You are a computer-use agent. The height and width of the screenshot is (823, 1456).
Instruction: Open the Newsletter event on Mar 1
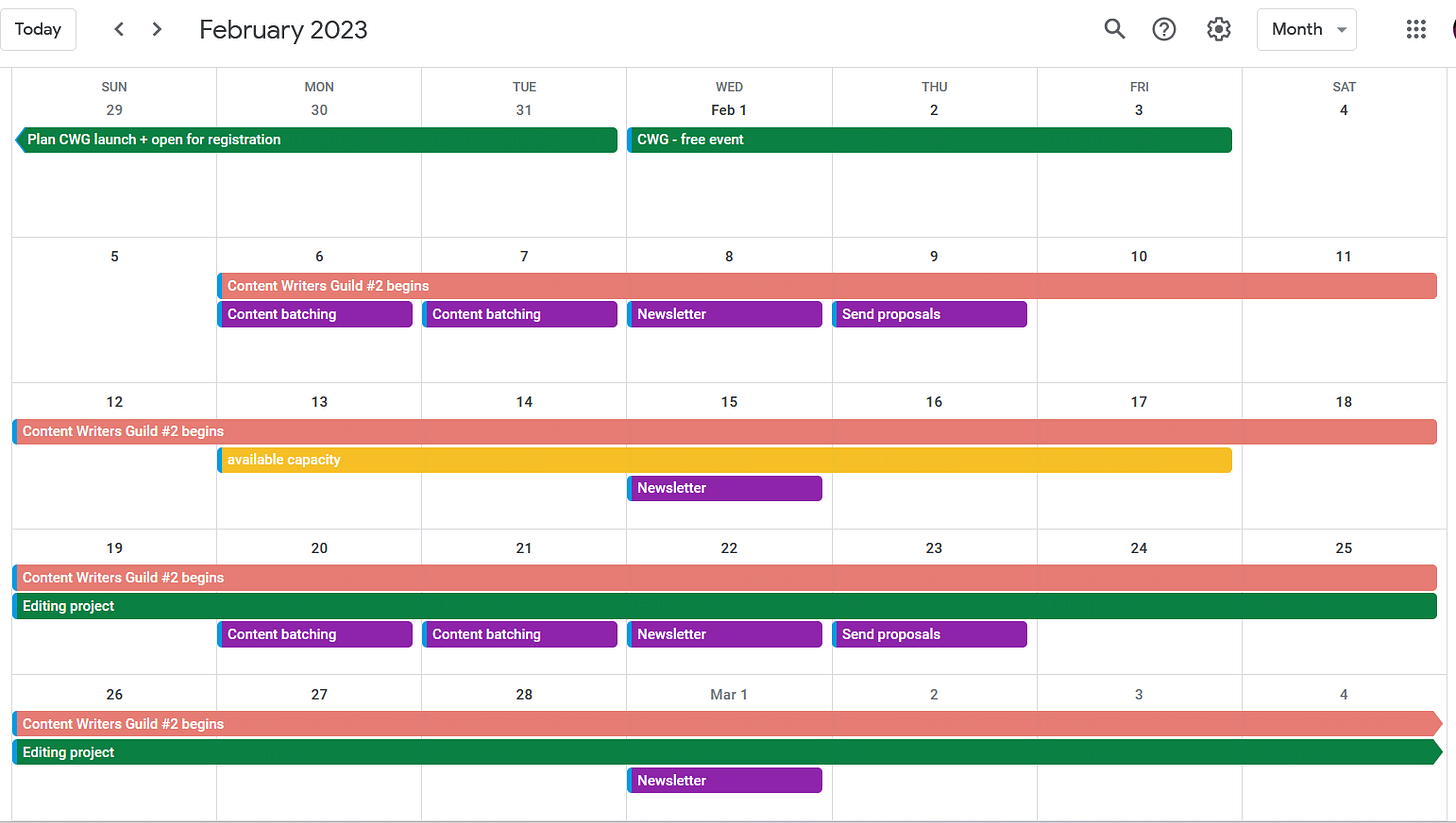point(725,780)
